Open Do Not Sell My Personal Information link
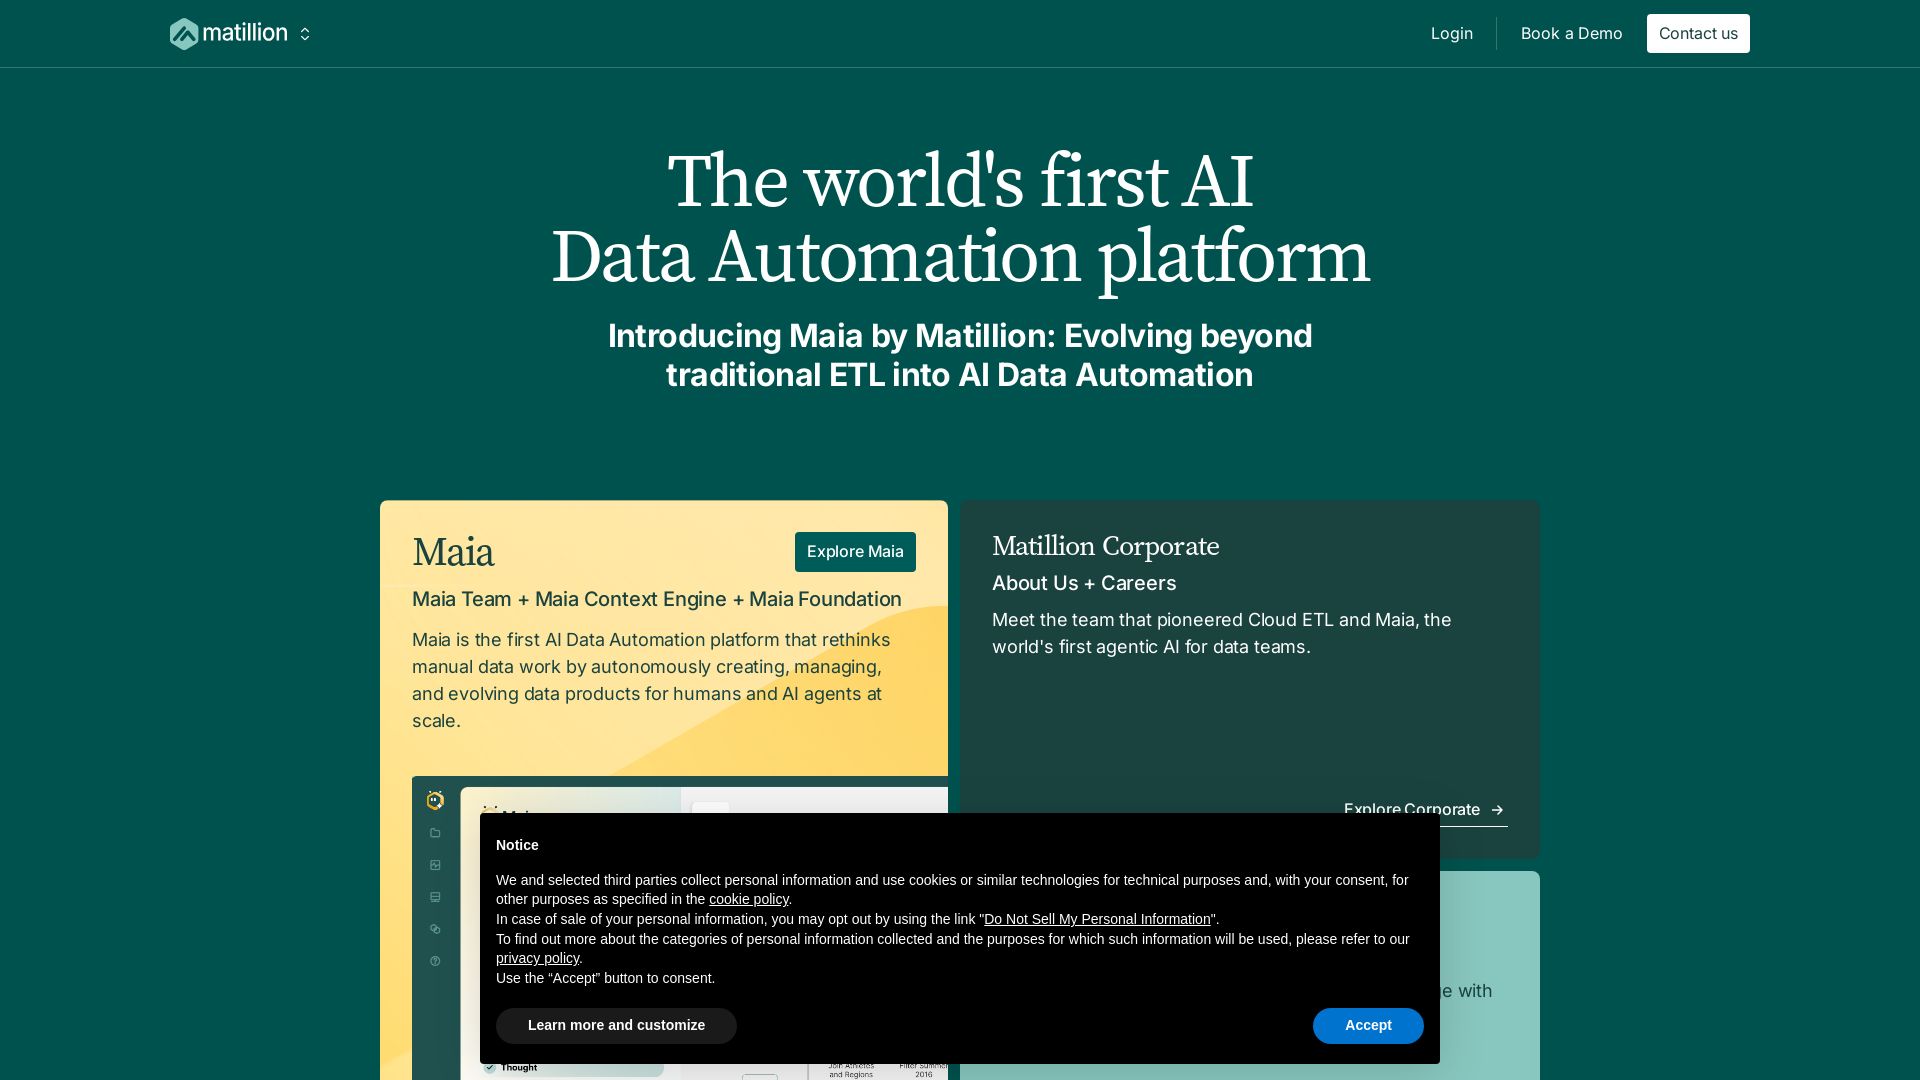This screenshot has height=1080, width=1920. tap(1097, 919)
